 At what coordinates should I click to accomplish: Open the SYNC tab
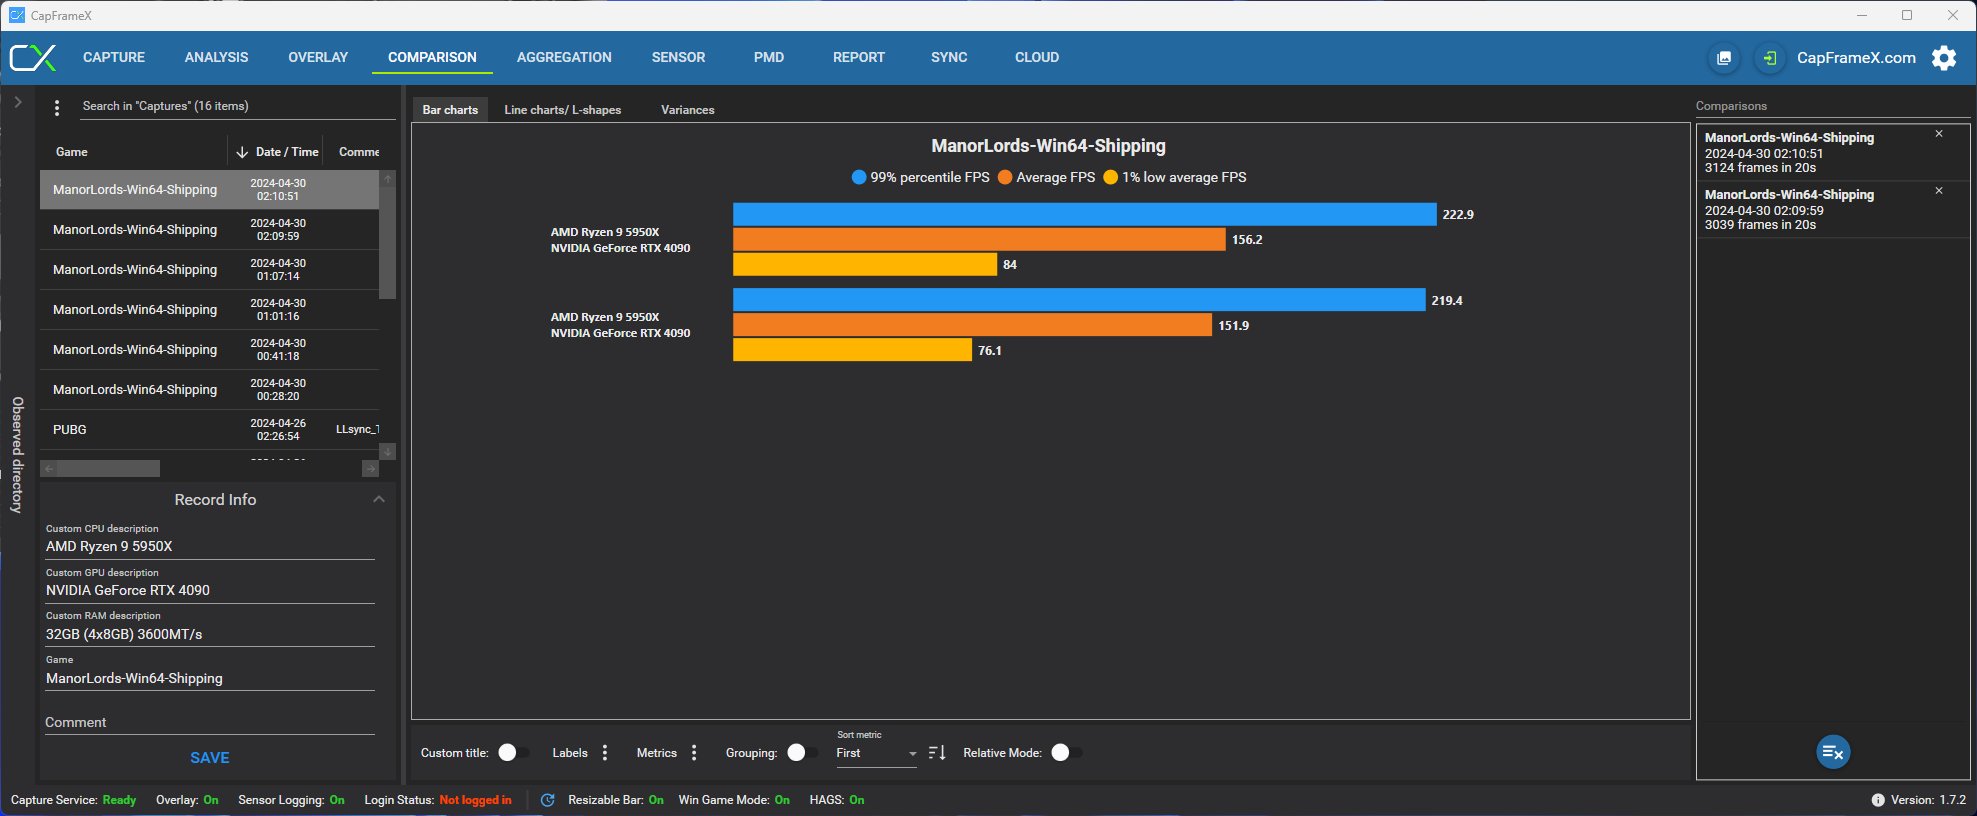[x=949, y=58]
